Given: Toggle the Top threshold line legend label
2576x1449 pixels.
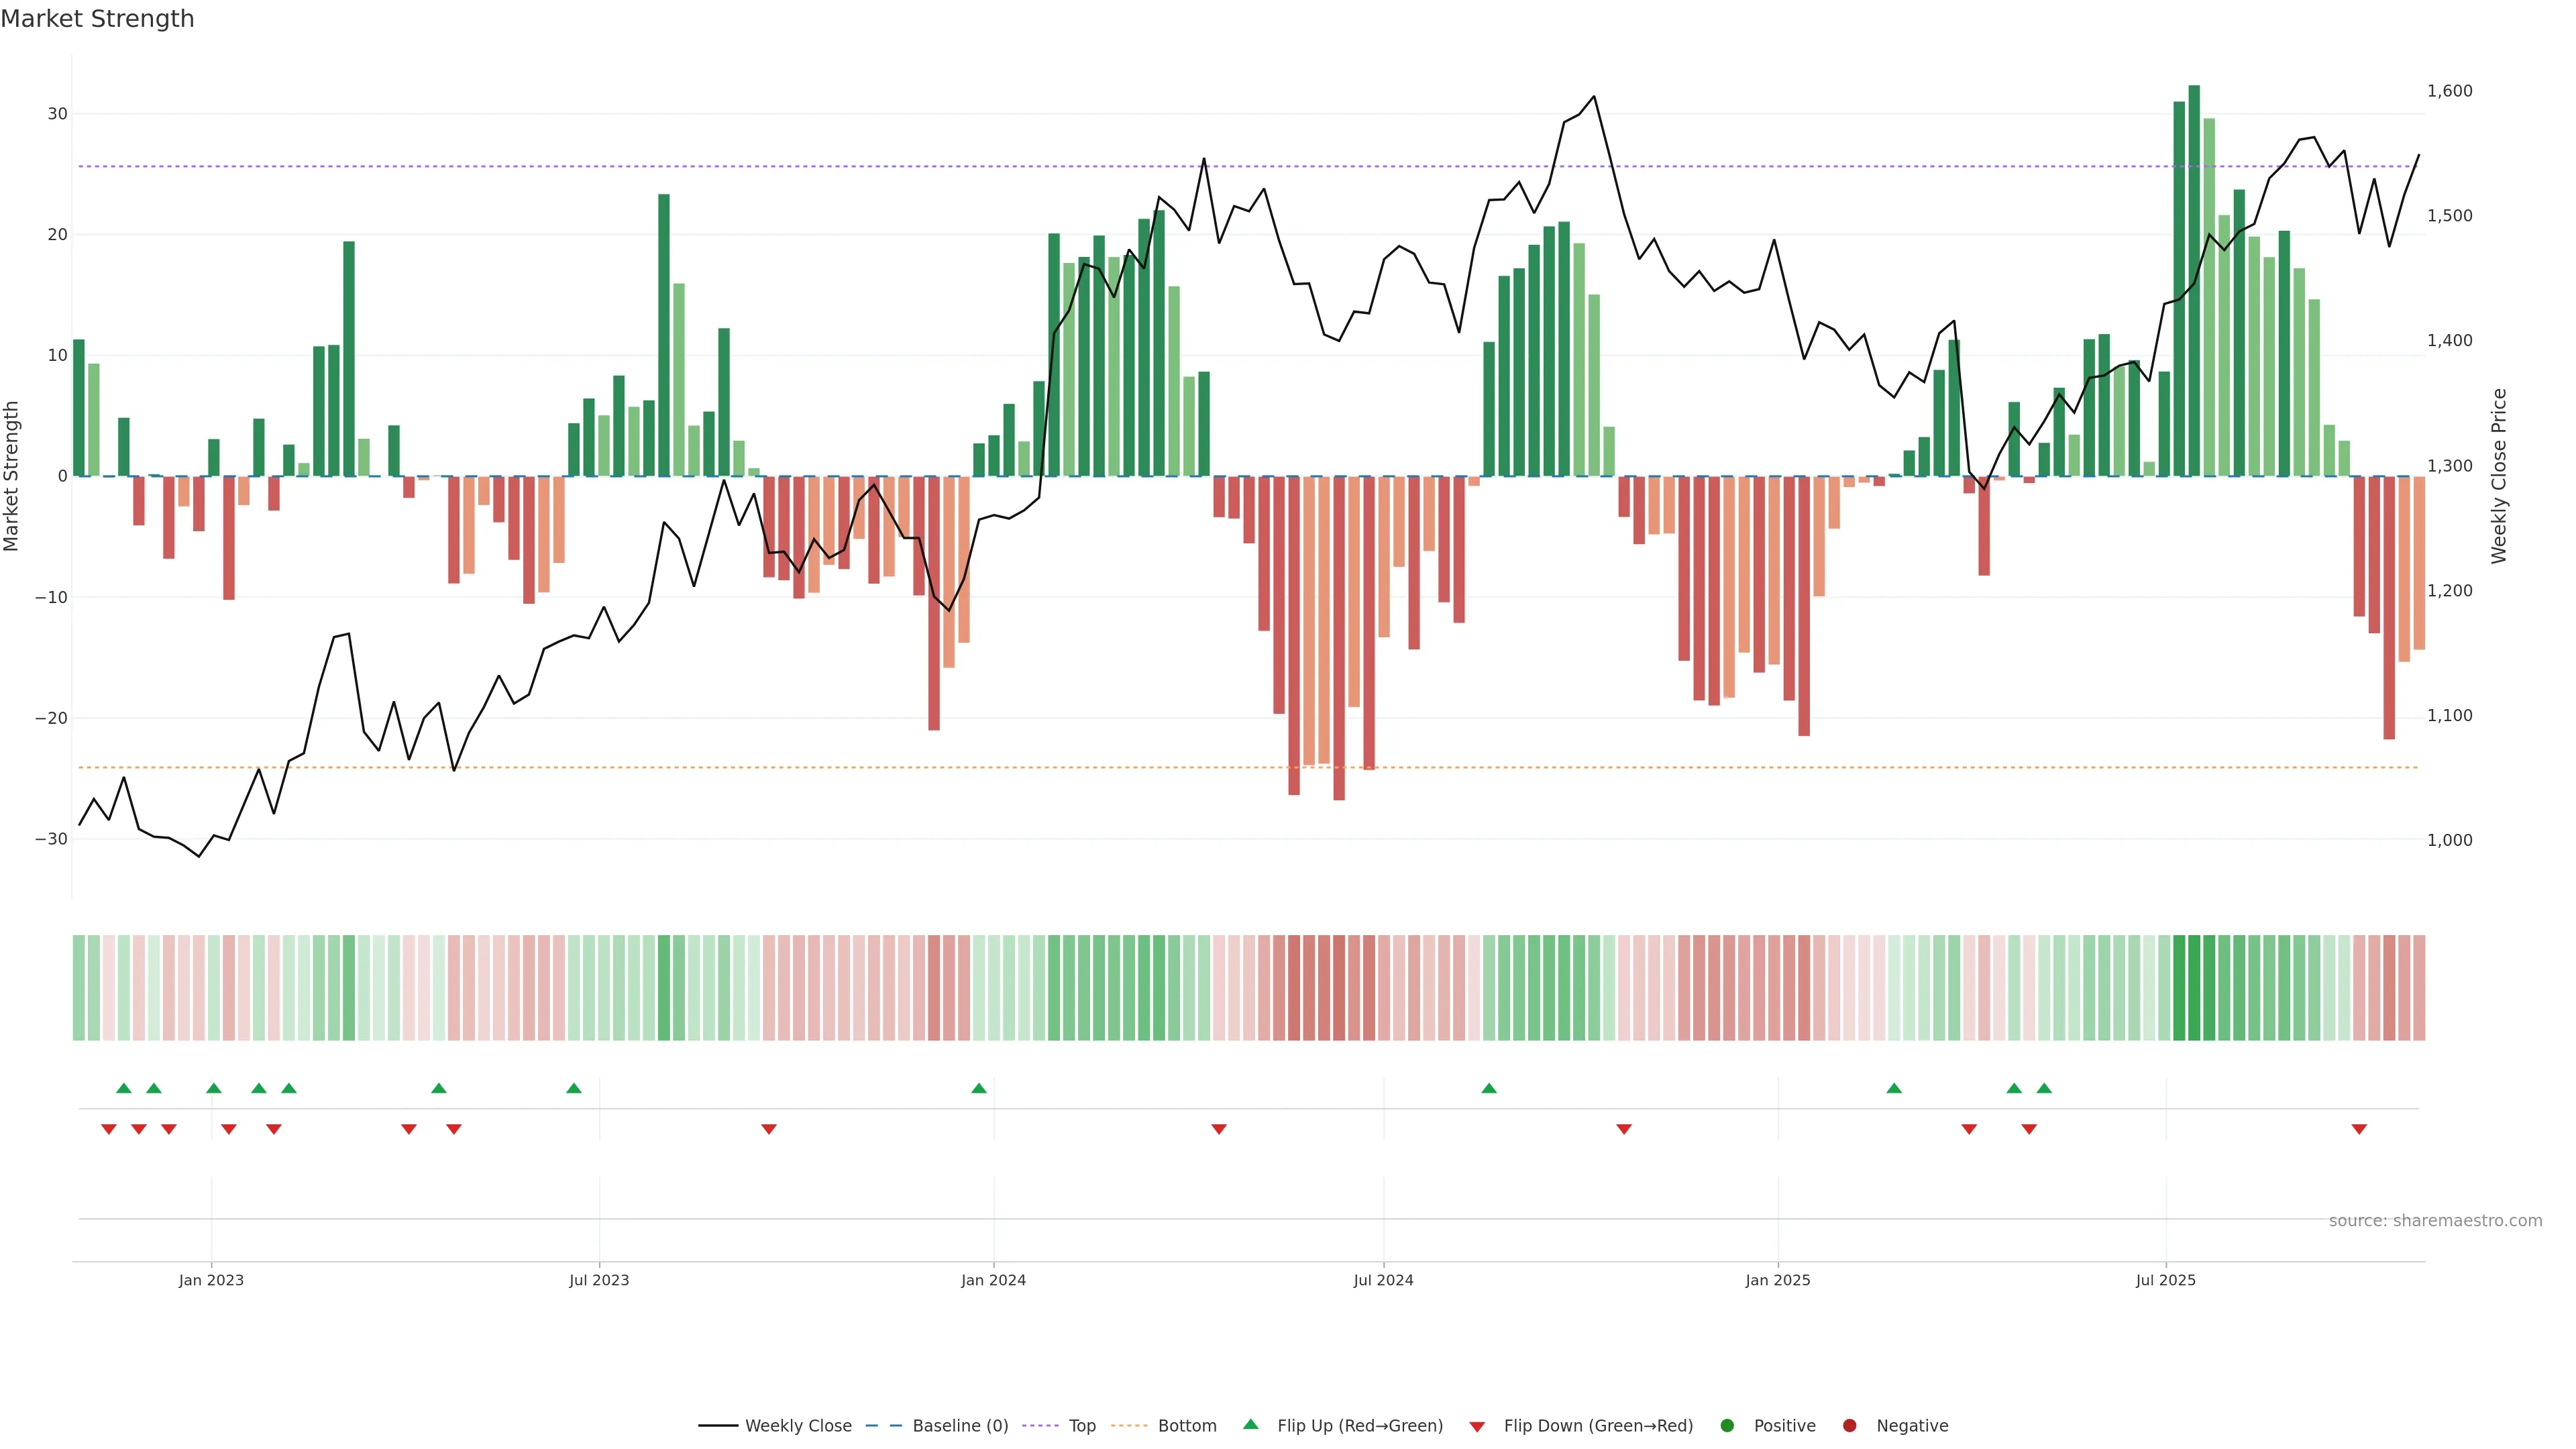Looking at the screenshot, I should click(x=1082, y=1426).
